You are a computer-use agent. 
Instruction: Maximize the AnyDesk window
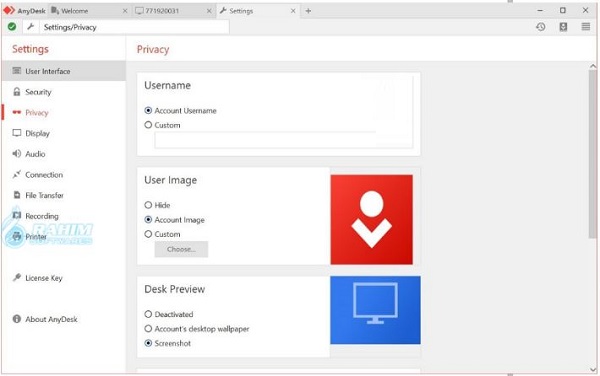pos(562,11)
